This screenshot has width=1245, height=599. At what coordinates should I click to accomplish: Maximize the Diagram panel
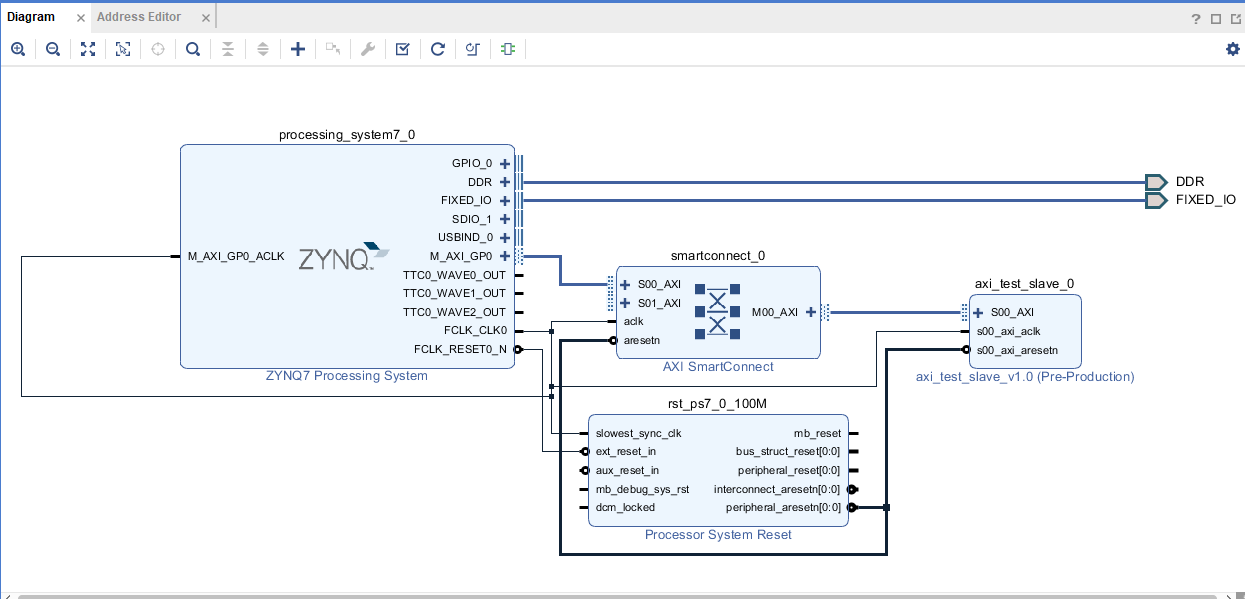pyautogui.click(x=1216, y=19)
